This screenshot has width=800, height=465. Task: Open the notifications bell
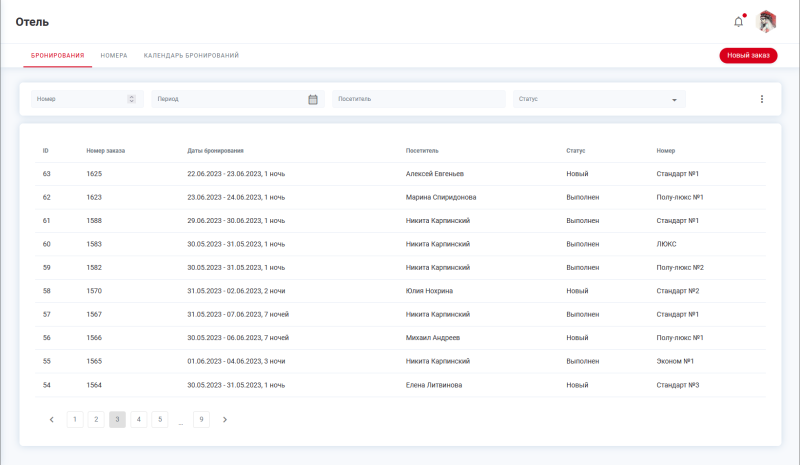(x=738, y=22)
